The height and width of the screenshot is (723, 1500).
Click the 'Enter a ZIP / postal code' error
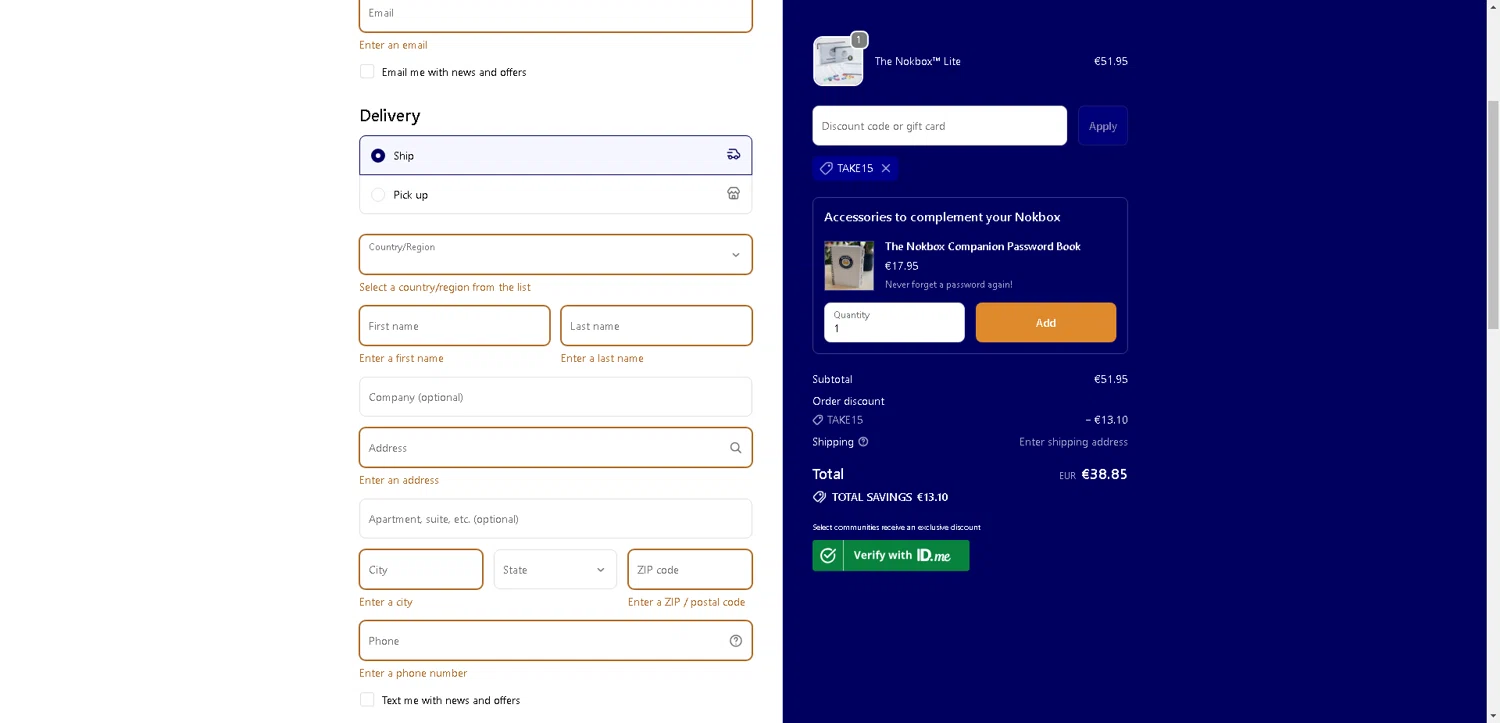(686, 602)
